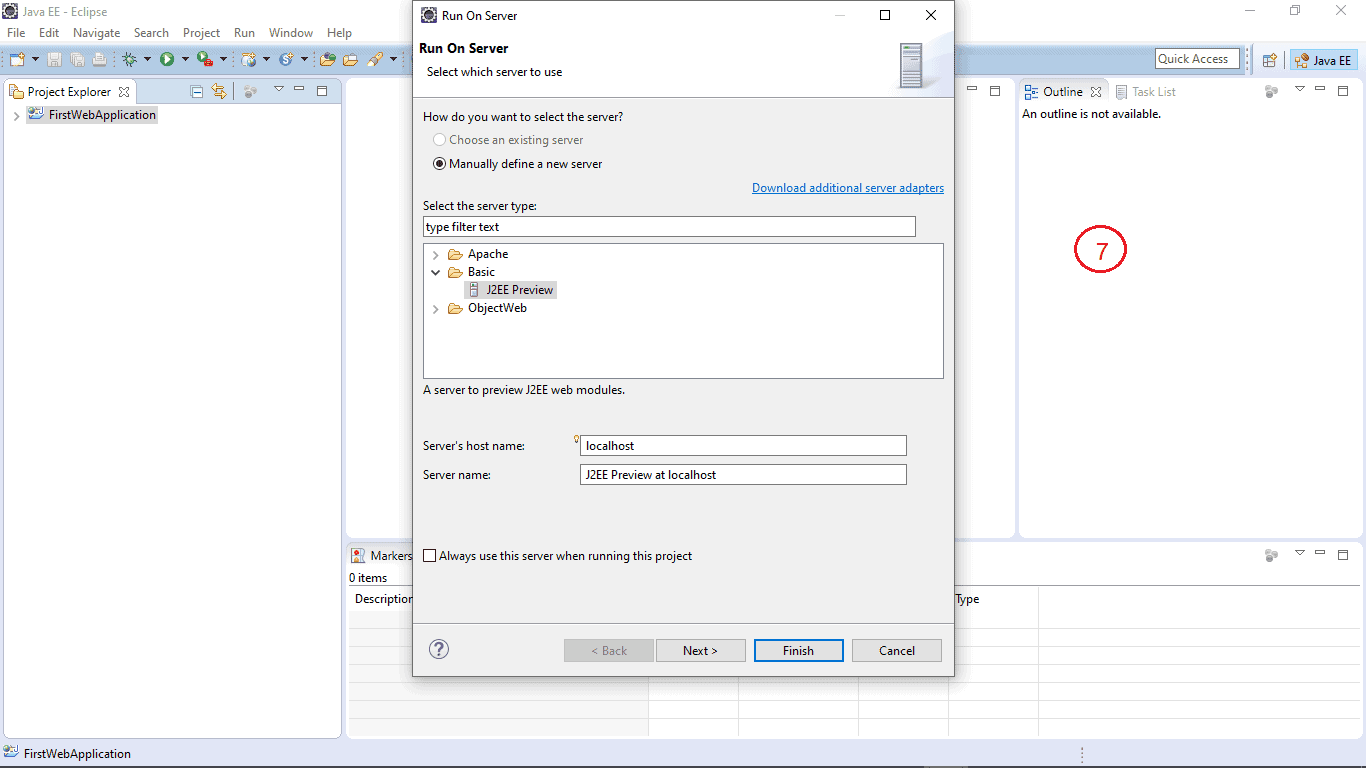Click the Finish button
Screen dimensions: 1366x768
pos(798,651)
